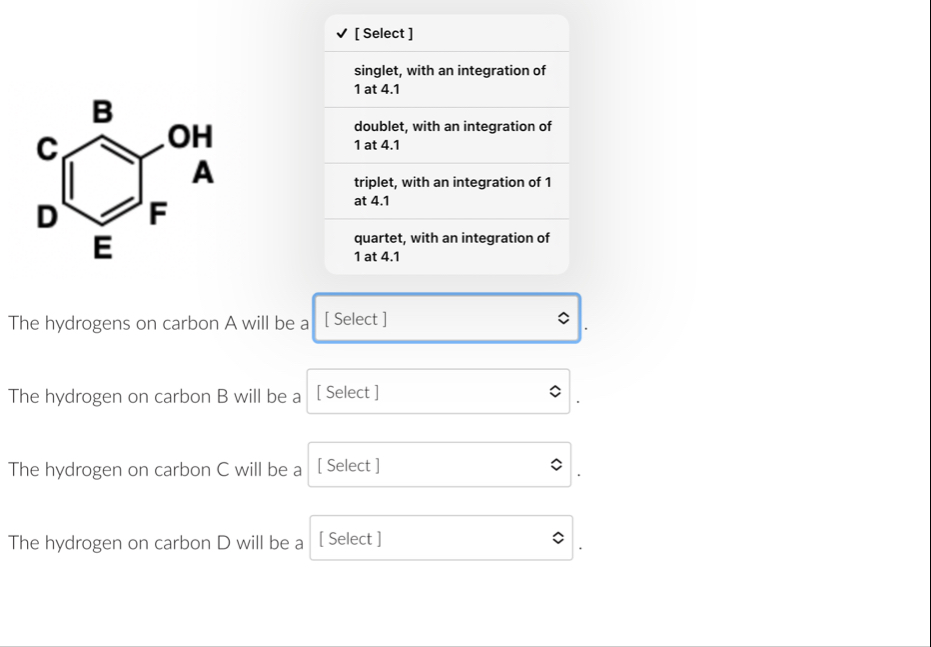Click the B label on the molecule
The width and height of the screenshot is (931, 647).
tap(103, 109)
